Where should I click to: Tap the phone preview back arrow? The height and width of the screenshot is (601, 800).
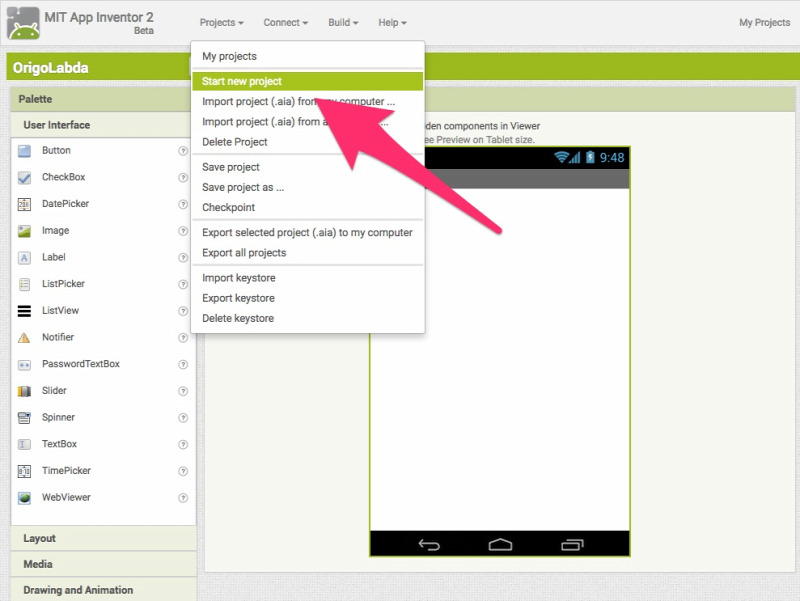pos(429,545)
